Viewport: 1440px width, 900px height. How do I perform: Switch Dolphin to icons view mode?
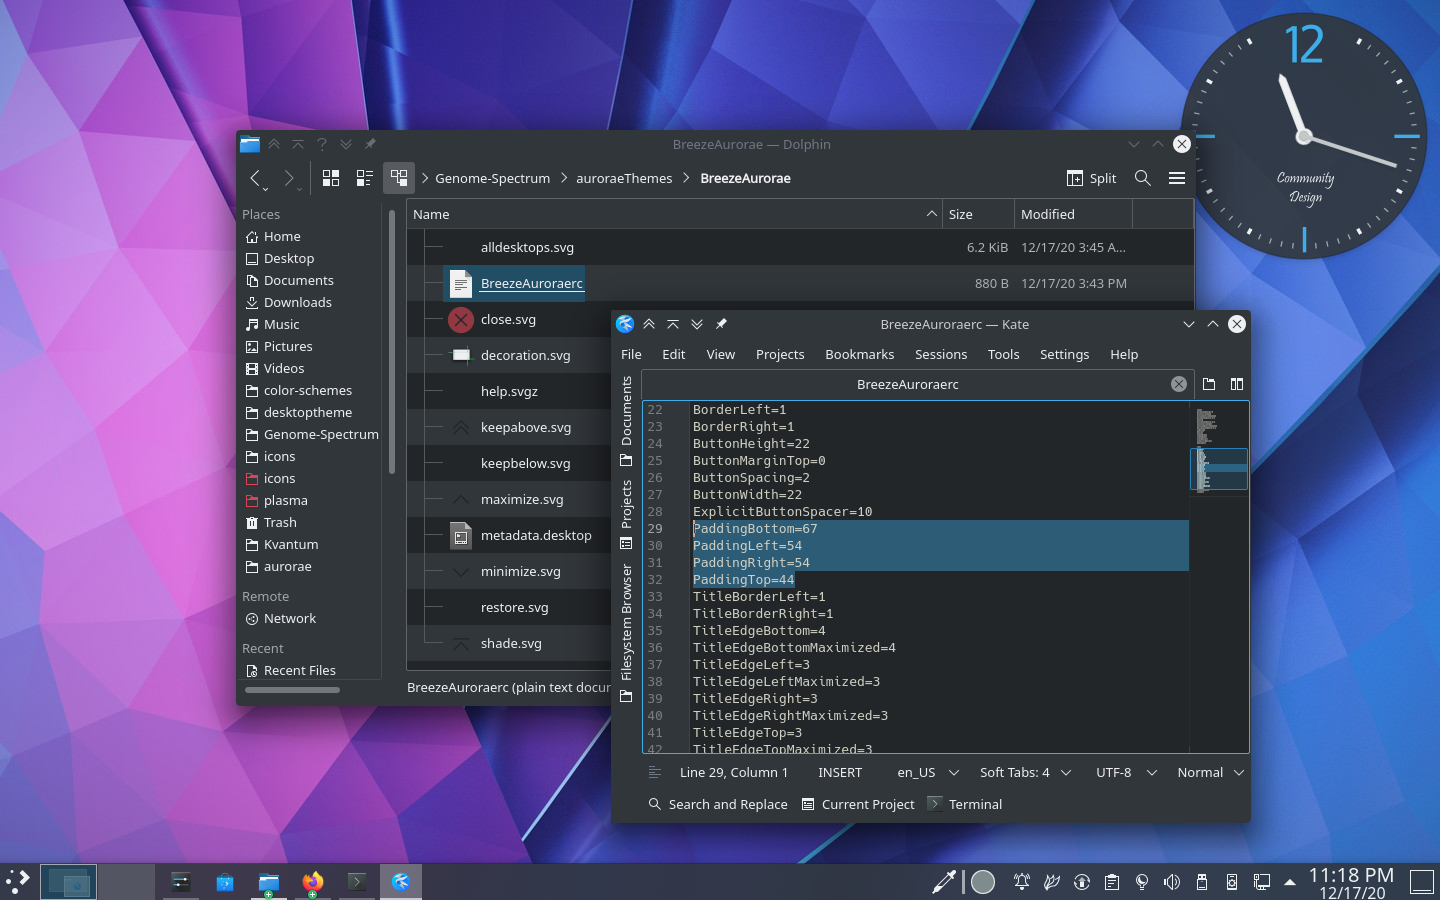(331, 178)
